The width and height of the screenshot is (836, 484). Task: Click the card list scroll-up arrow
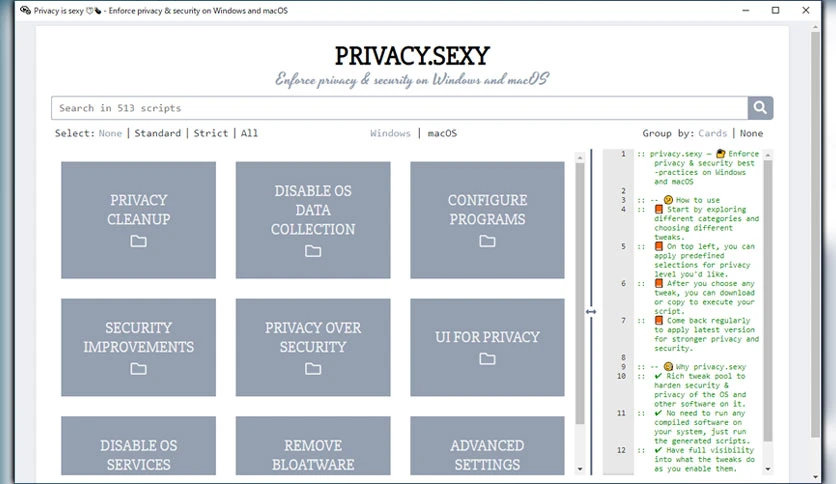point(580,158)
